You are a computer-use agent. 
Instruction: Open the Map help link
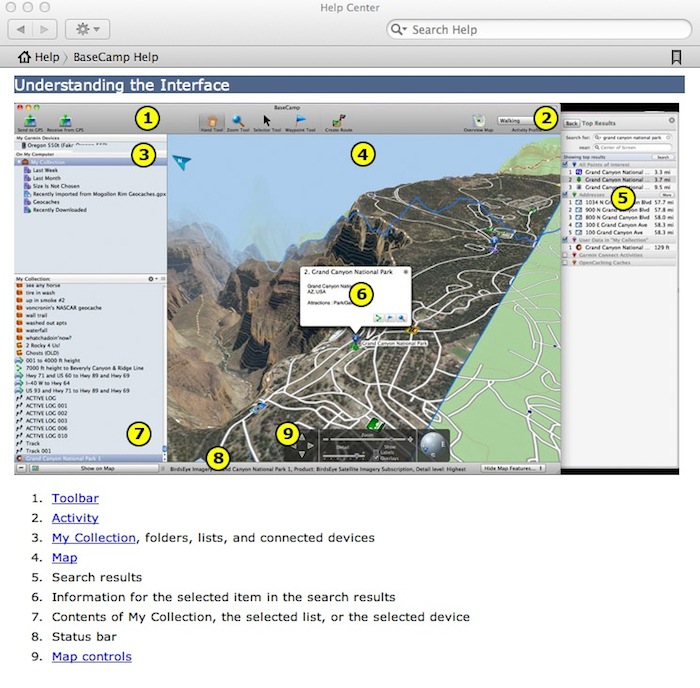pos(64,557)
